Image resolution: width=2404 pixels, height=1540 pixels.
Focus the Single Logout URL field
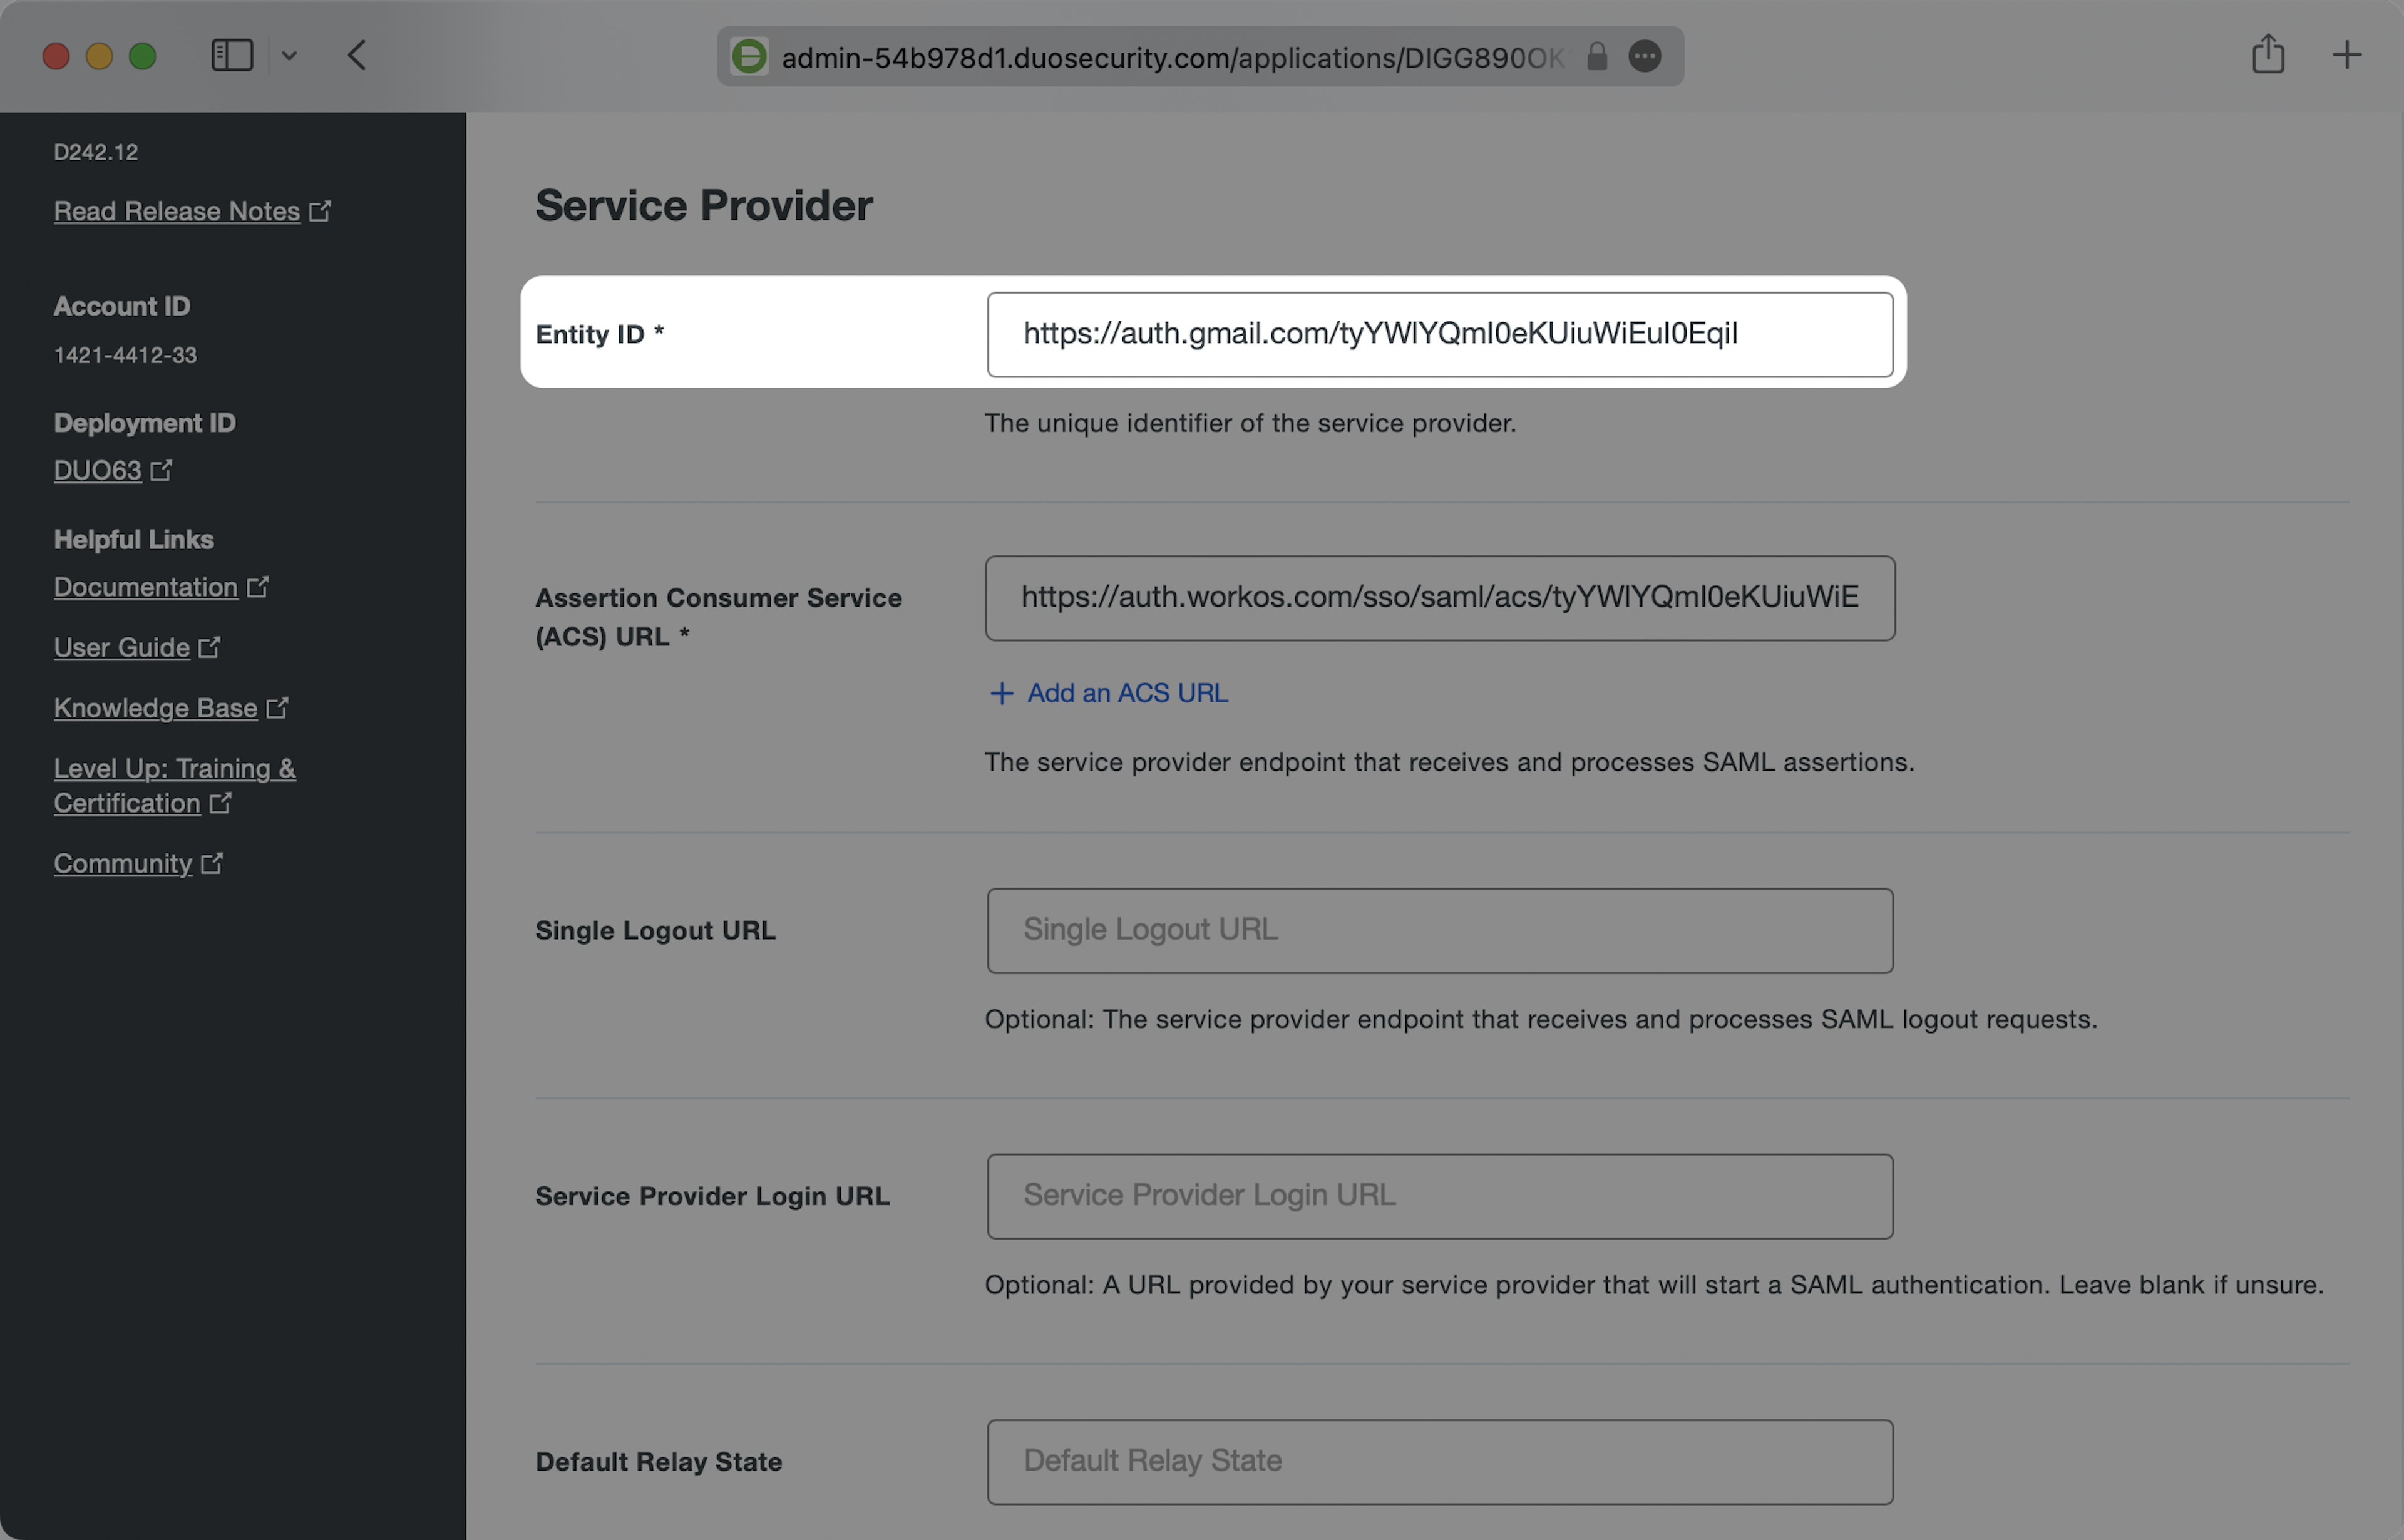click(x=1439, y=930)
